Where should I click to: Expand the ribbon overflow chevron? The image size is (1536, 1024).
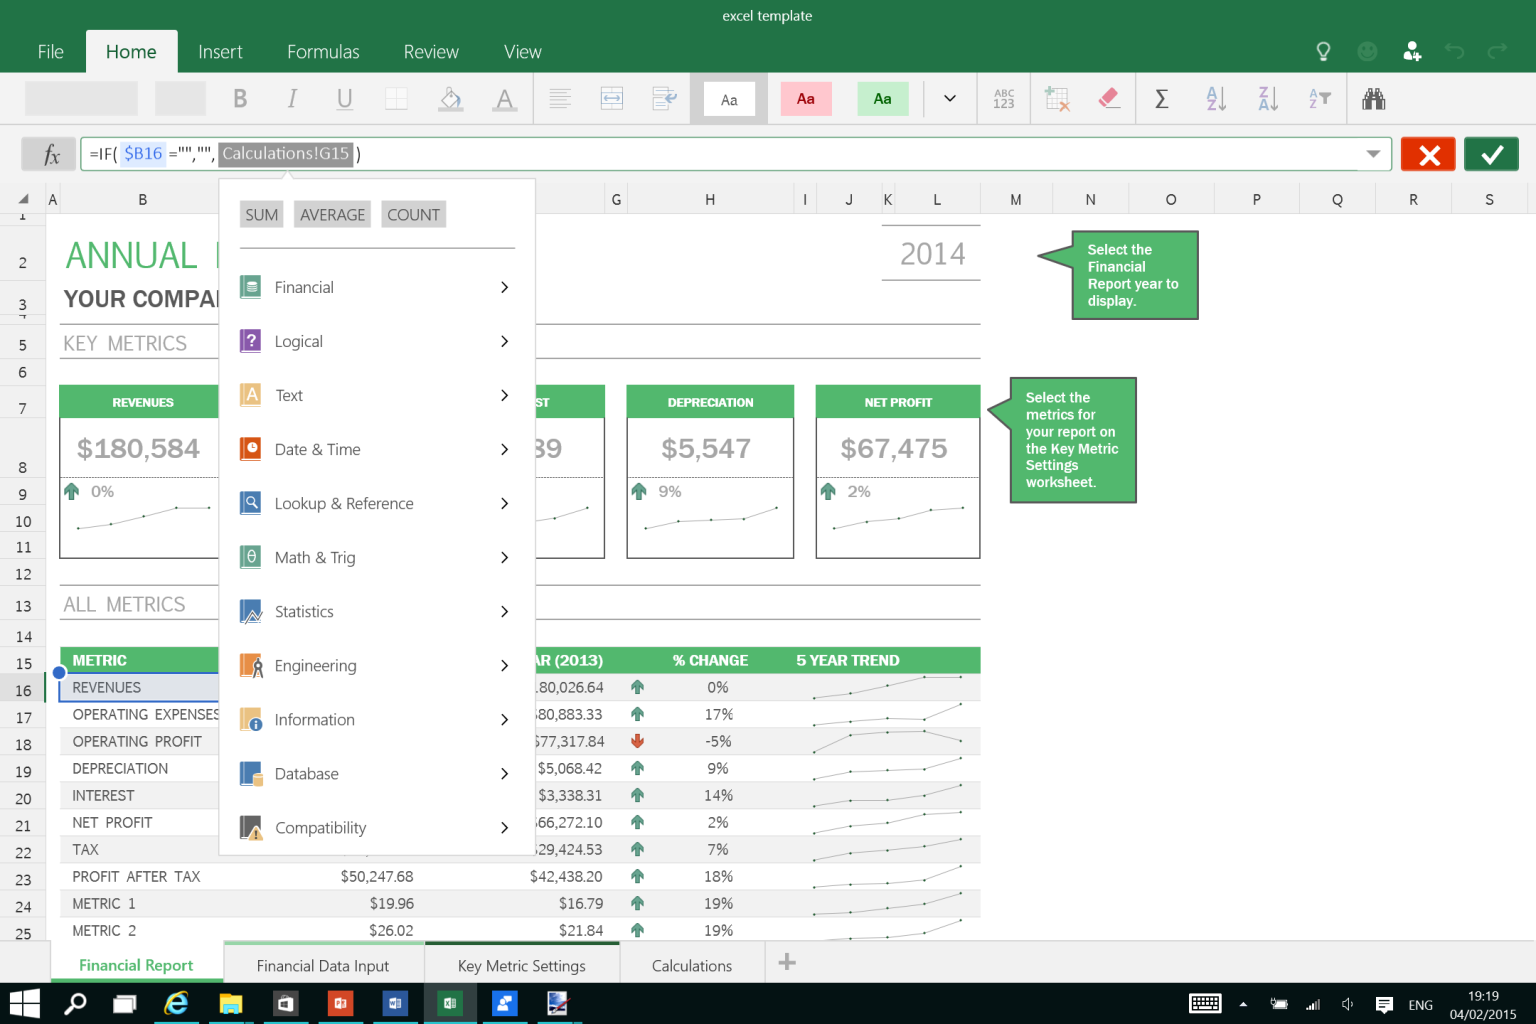click(948, 98)
